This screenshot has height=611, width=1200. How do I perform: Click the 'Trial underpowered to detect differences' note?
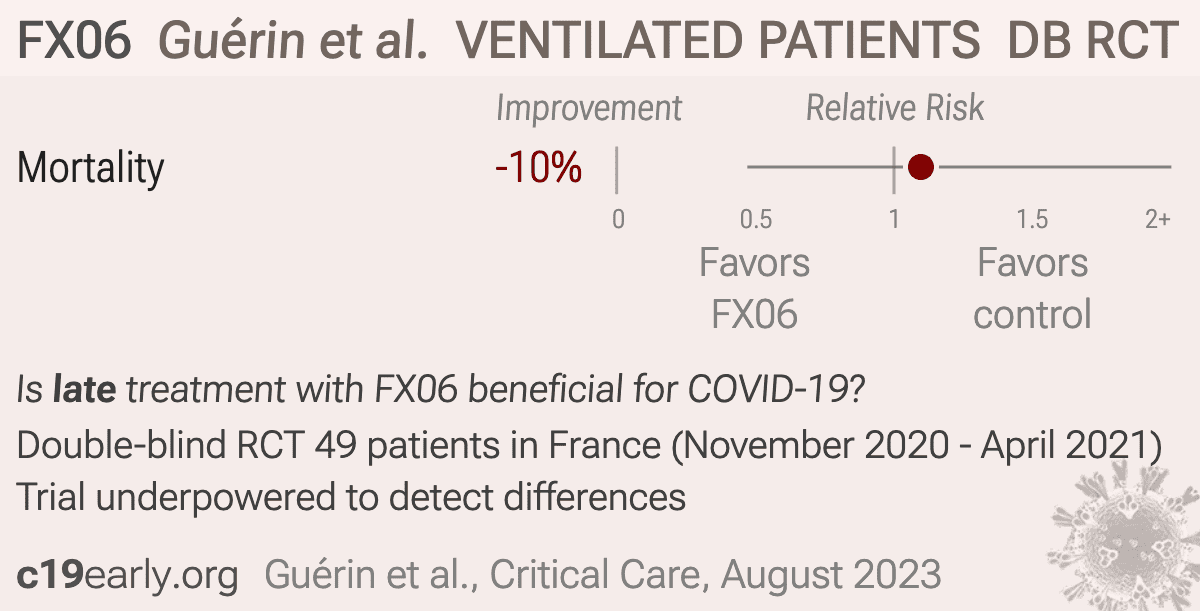tap(351, 496)
